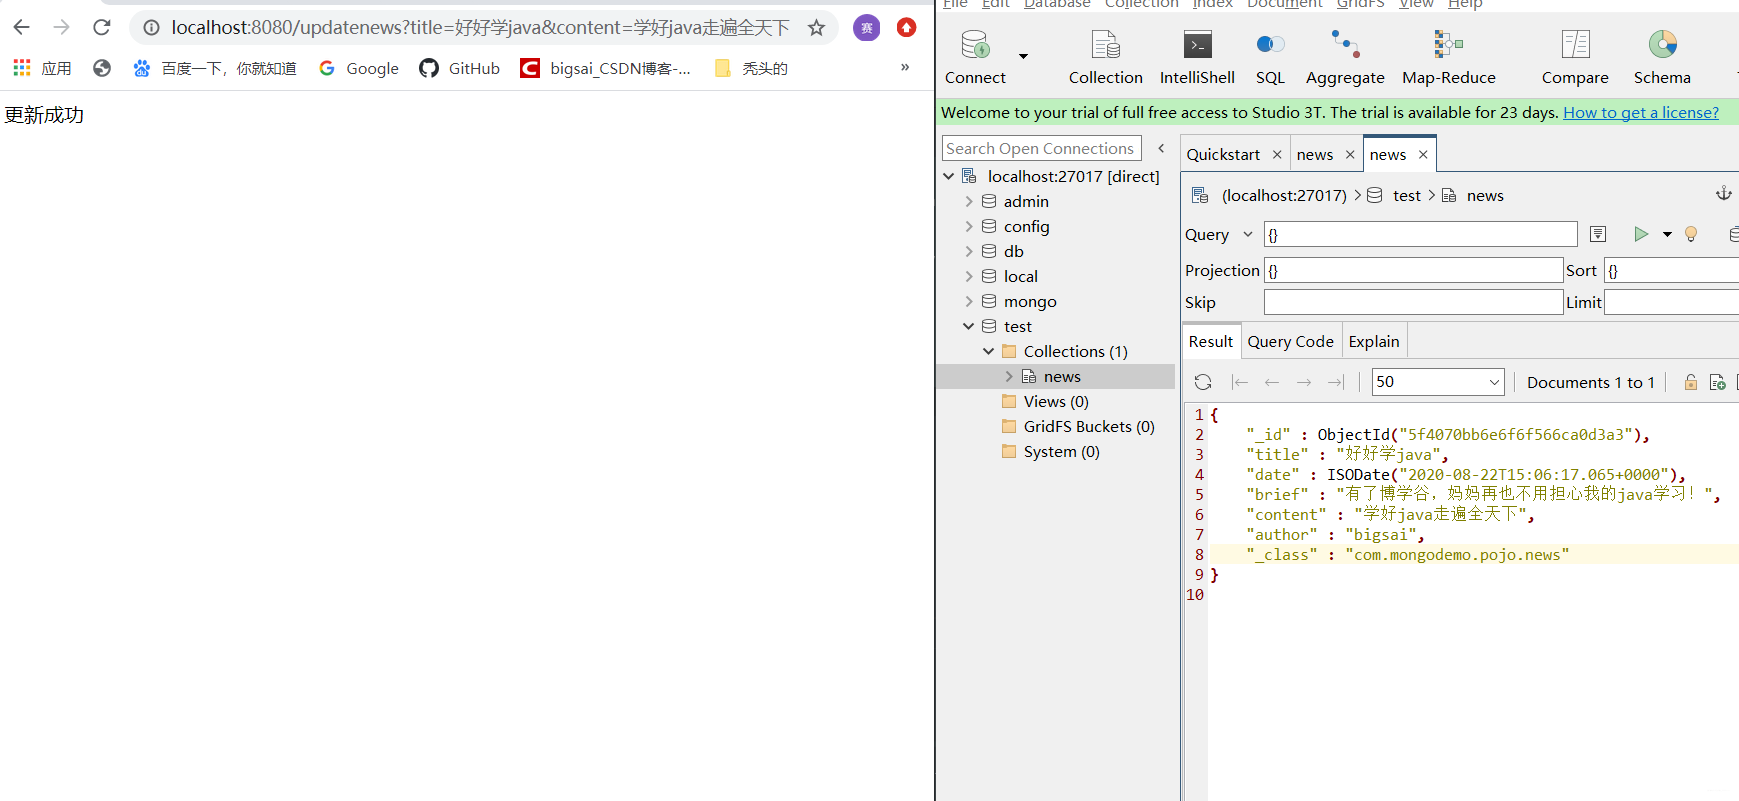Open the Aggregate tool
The image size is (1739, 801).
1345,57
